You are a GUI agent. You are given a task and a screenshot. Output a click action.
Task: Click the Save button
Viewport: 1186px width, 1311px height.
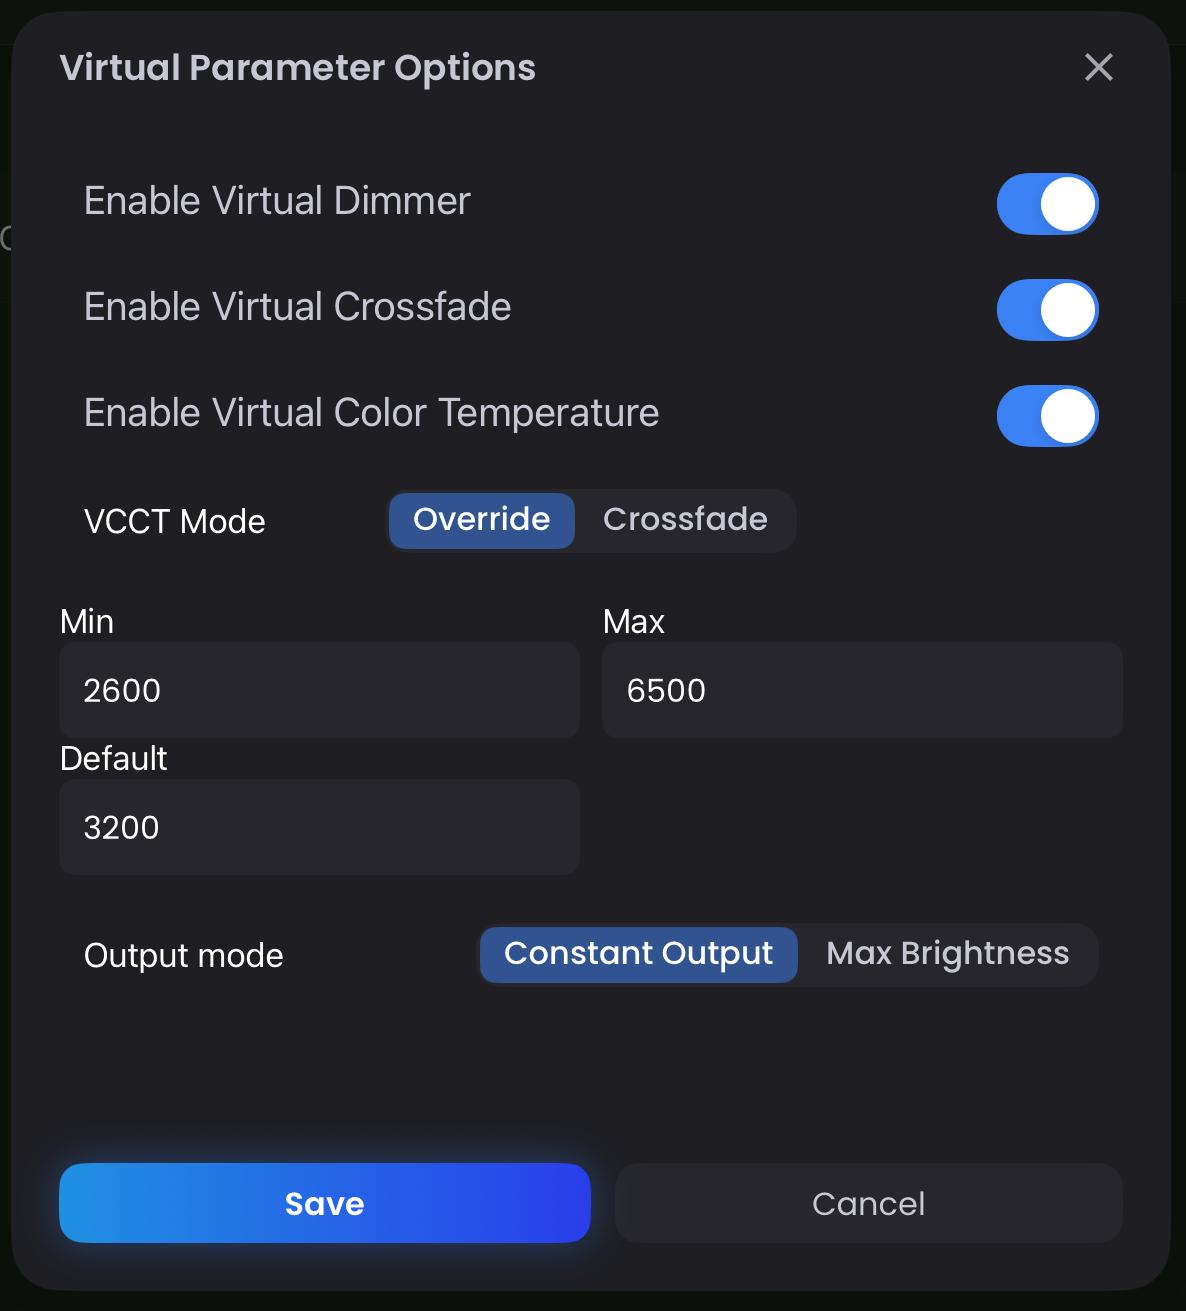[x=324, y=1203]
